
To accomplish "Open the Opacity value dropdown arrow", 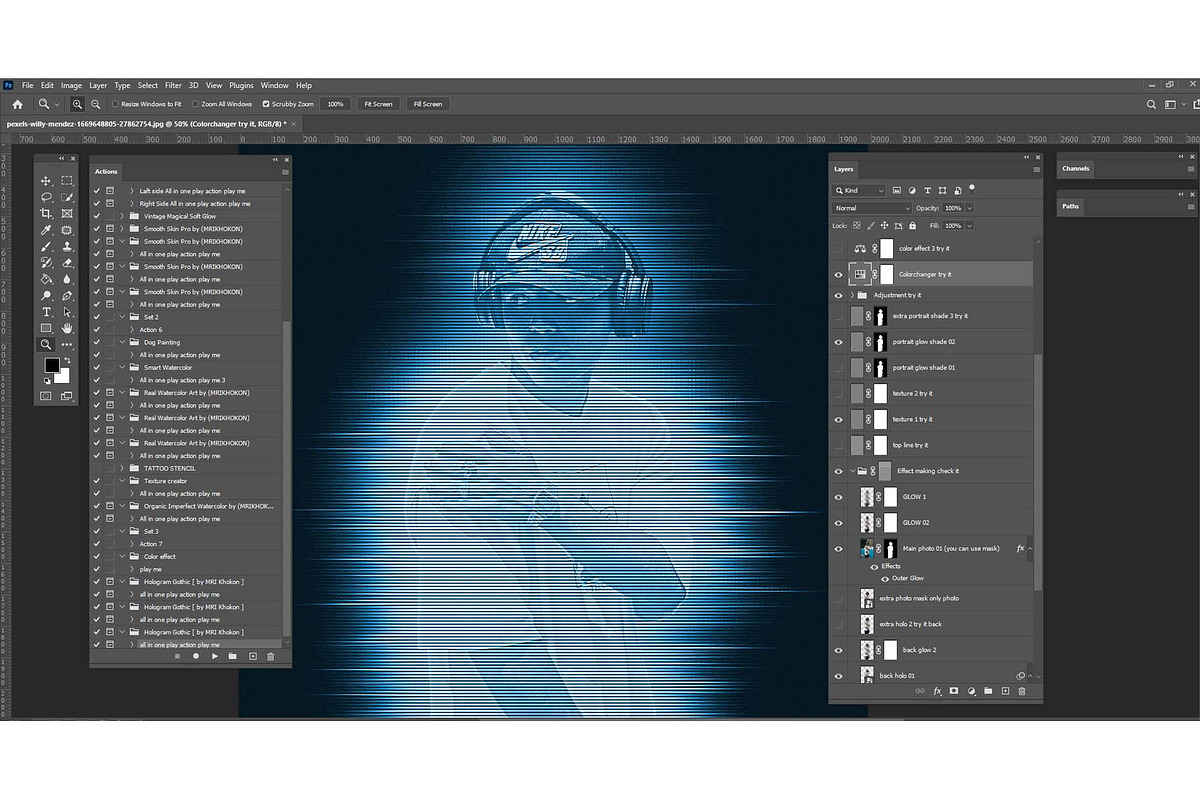I will coord(969,208).
